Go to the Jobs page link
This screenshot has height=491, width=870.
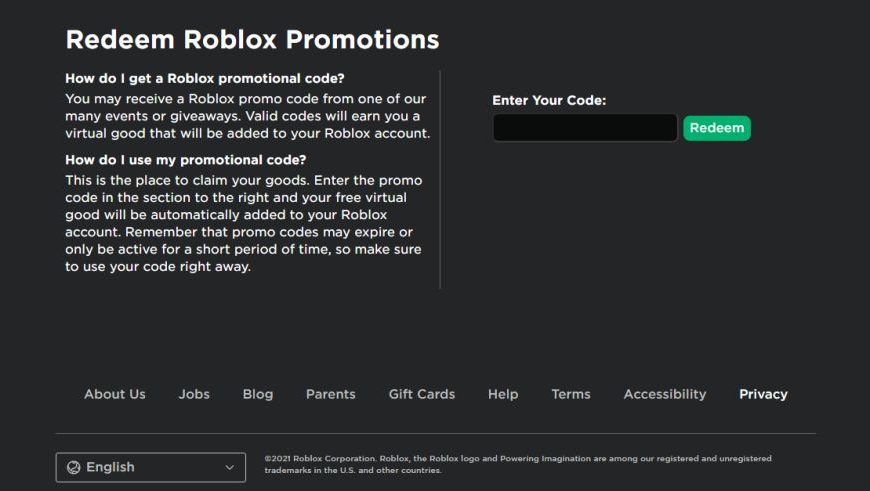coord(194,394)
